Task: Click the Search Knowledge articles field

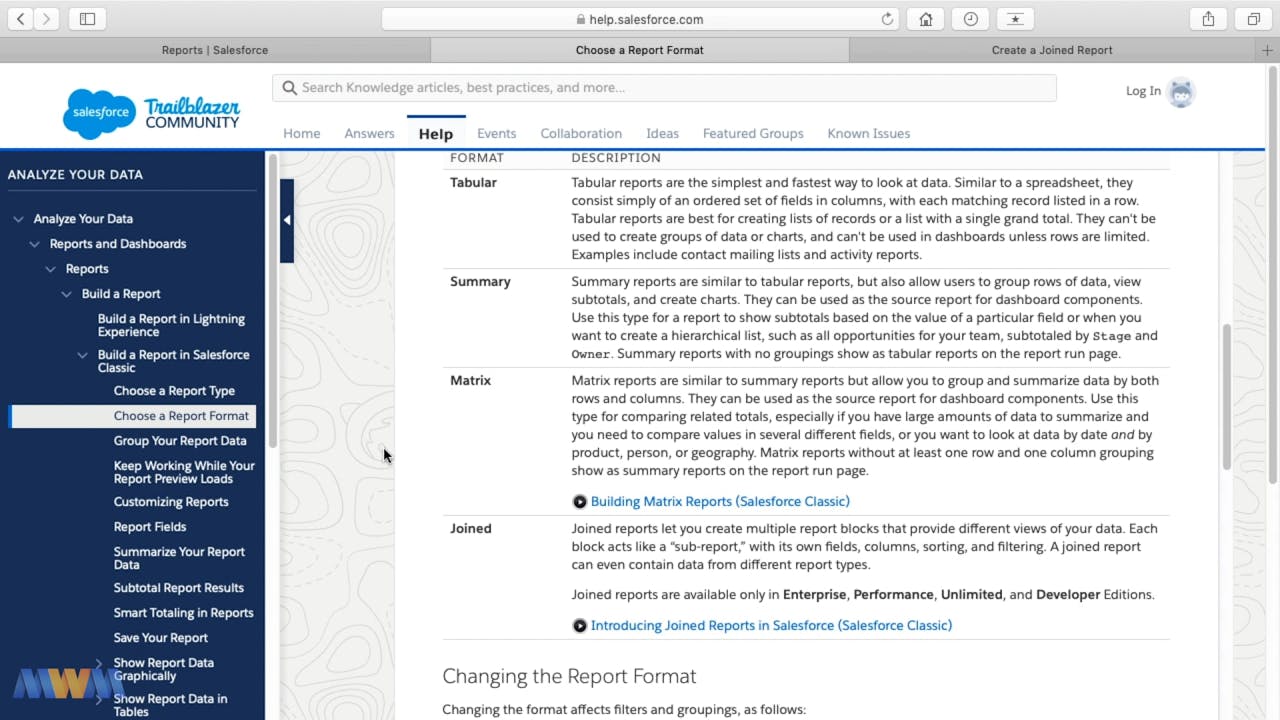Action: pos(664,88)
